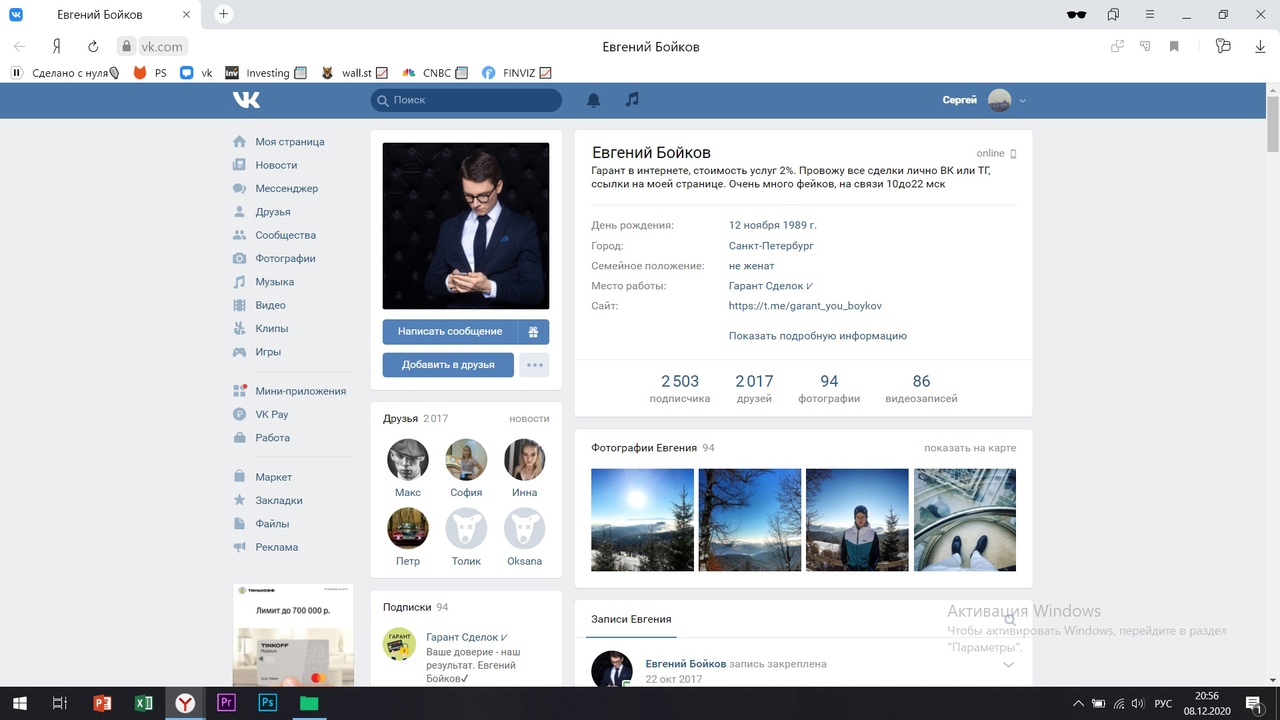Send a gift via gift icon
This screenshot has width=1280, height=720.
533,332
